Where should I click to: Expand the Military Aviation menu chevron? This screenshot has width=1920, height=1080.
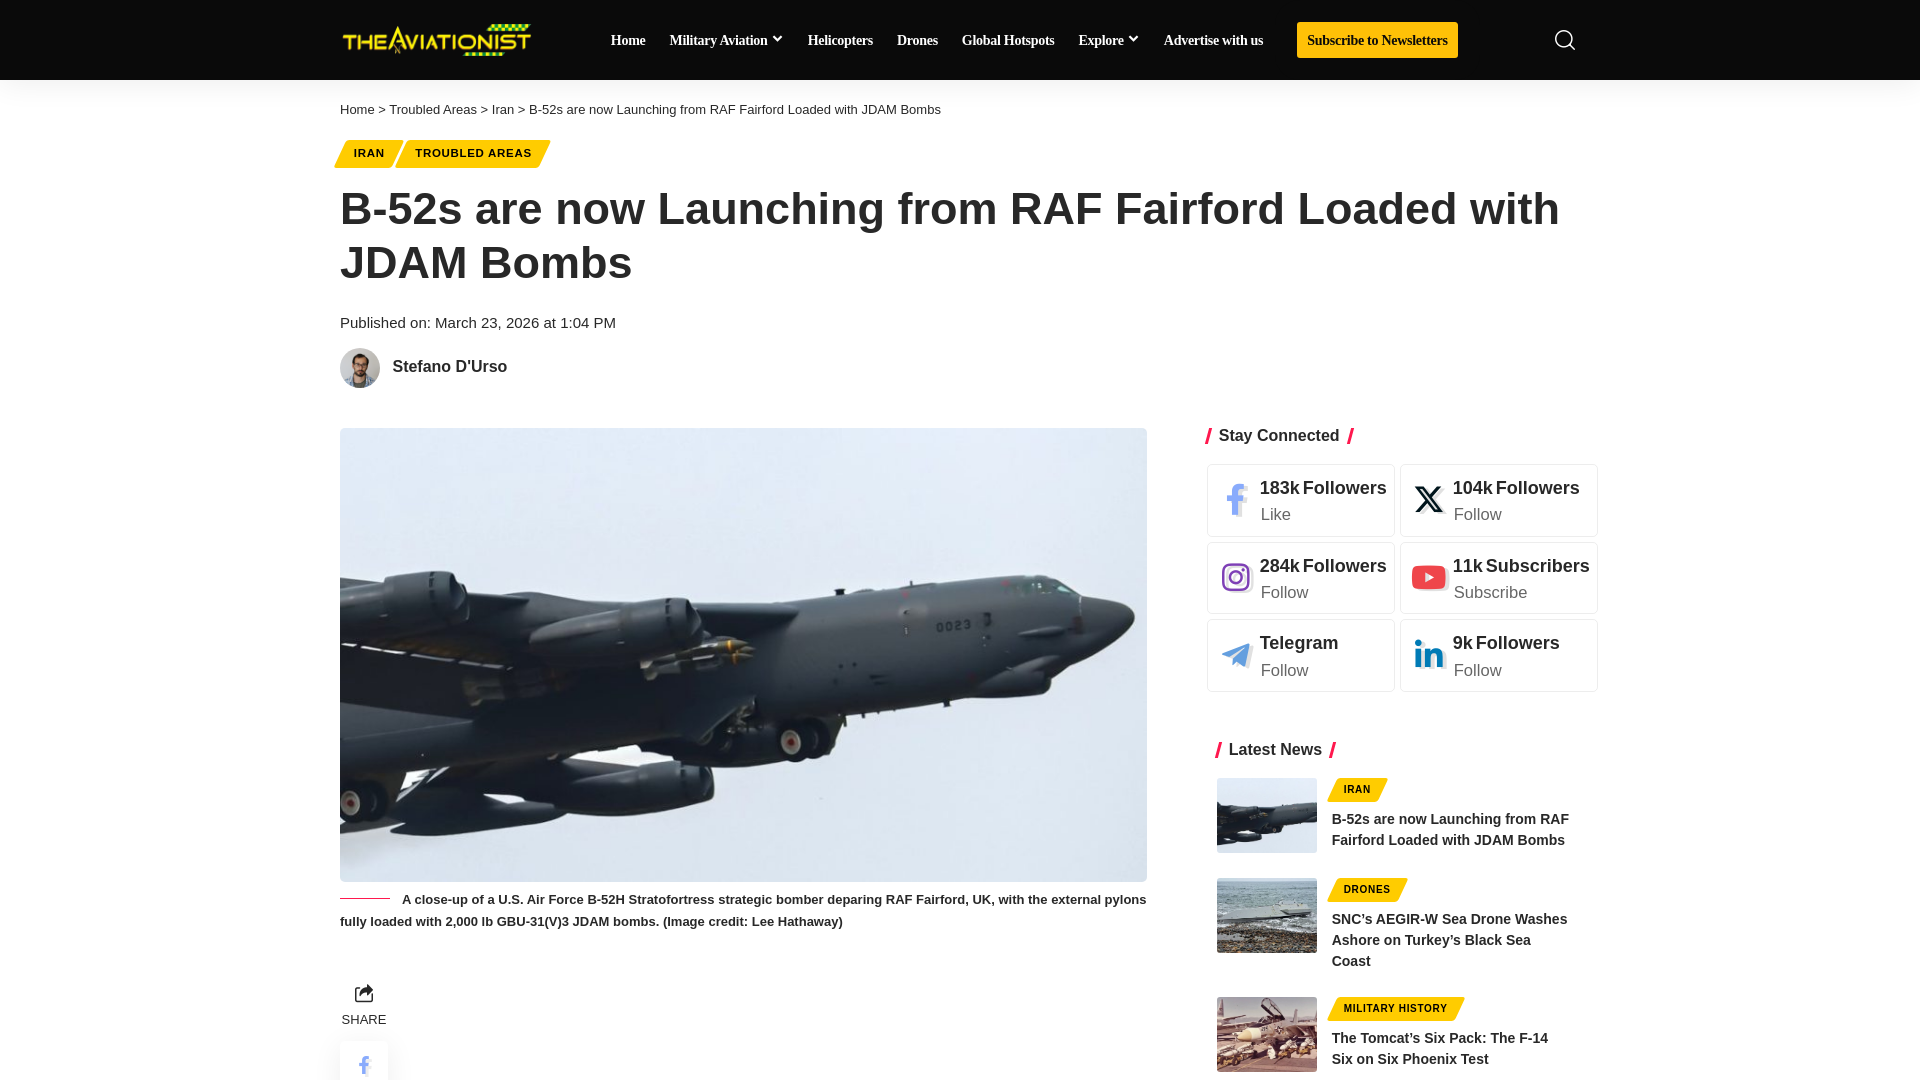778,40
